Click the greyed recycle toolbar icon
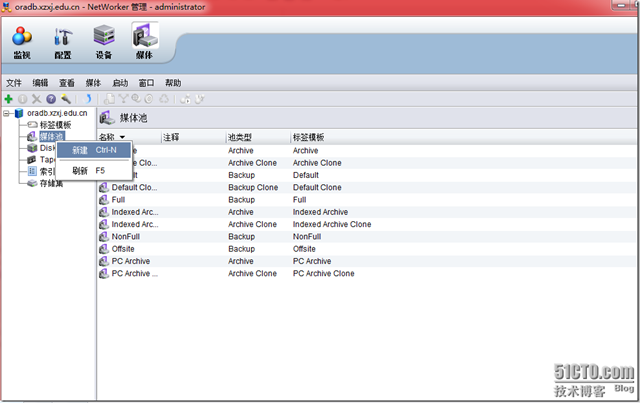 (x=164, y=99)
